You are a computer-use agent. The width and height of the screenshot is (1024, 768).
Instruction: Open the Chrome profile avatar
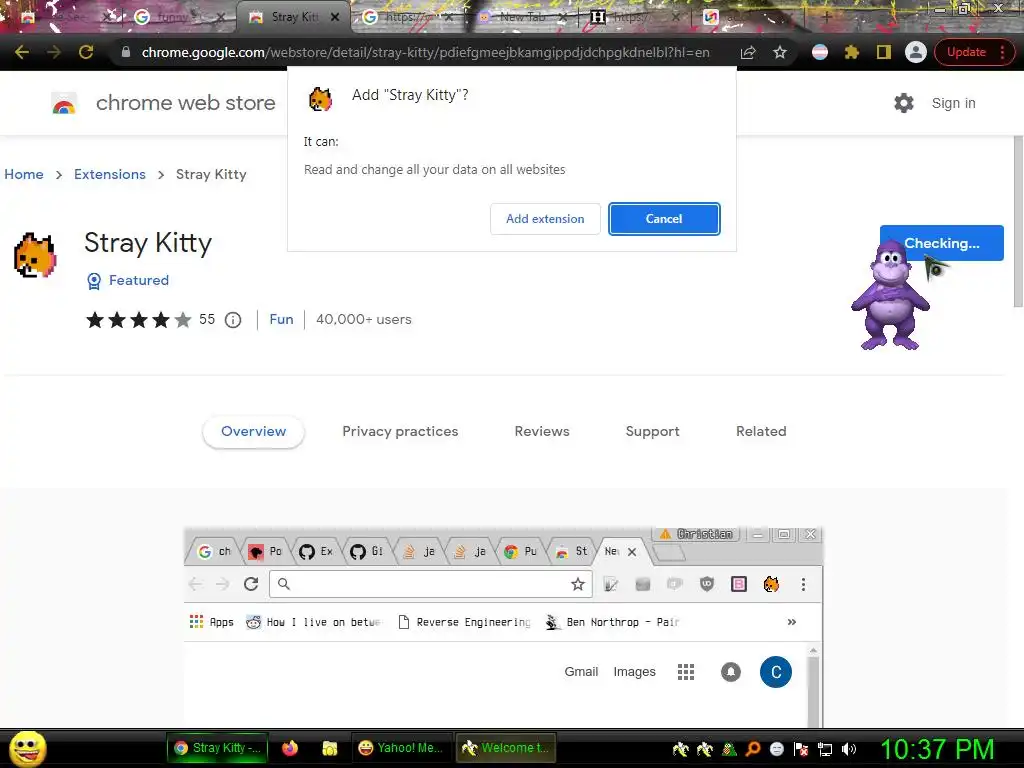point(916,52)
